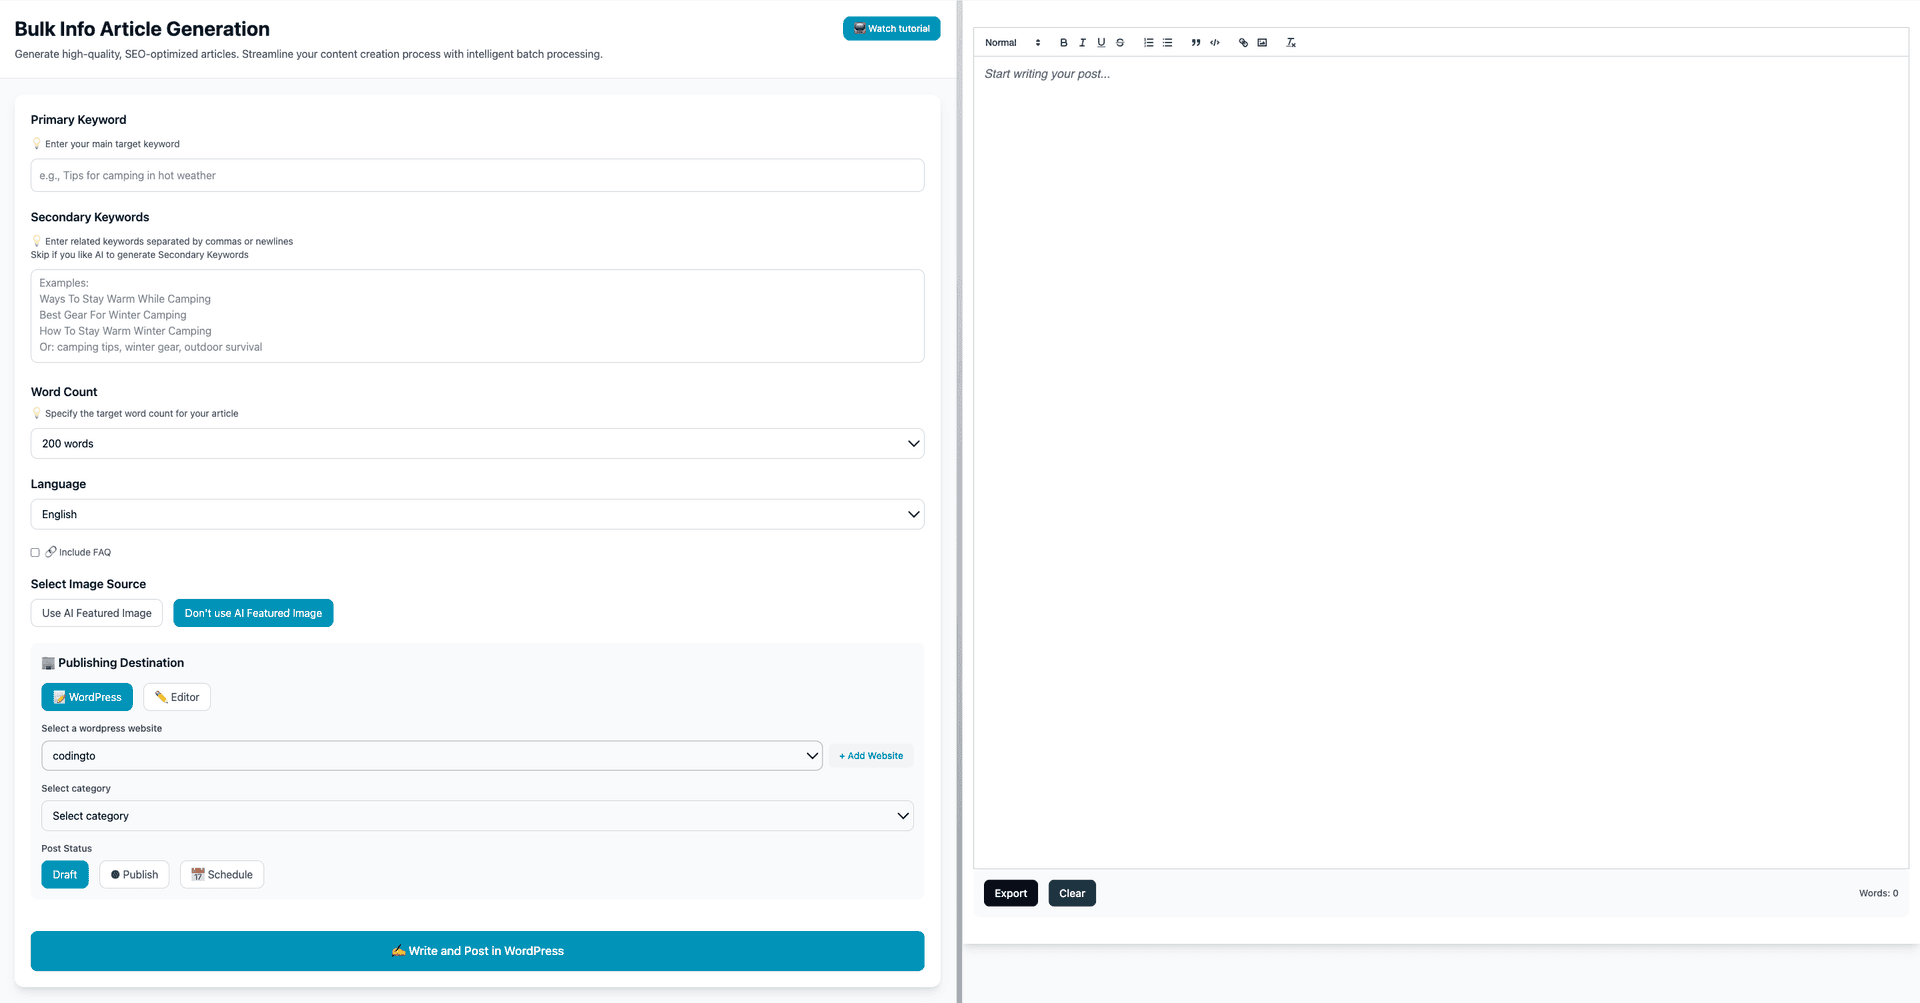This screenshot has width=1920, height=1003.
Task: Open the Normal heading style menu
Action: point(1010,42)
